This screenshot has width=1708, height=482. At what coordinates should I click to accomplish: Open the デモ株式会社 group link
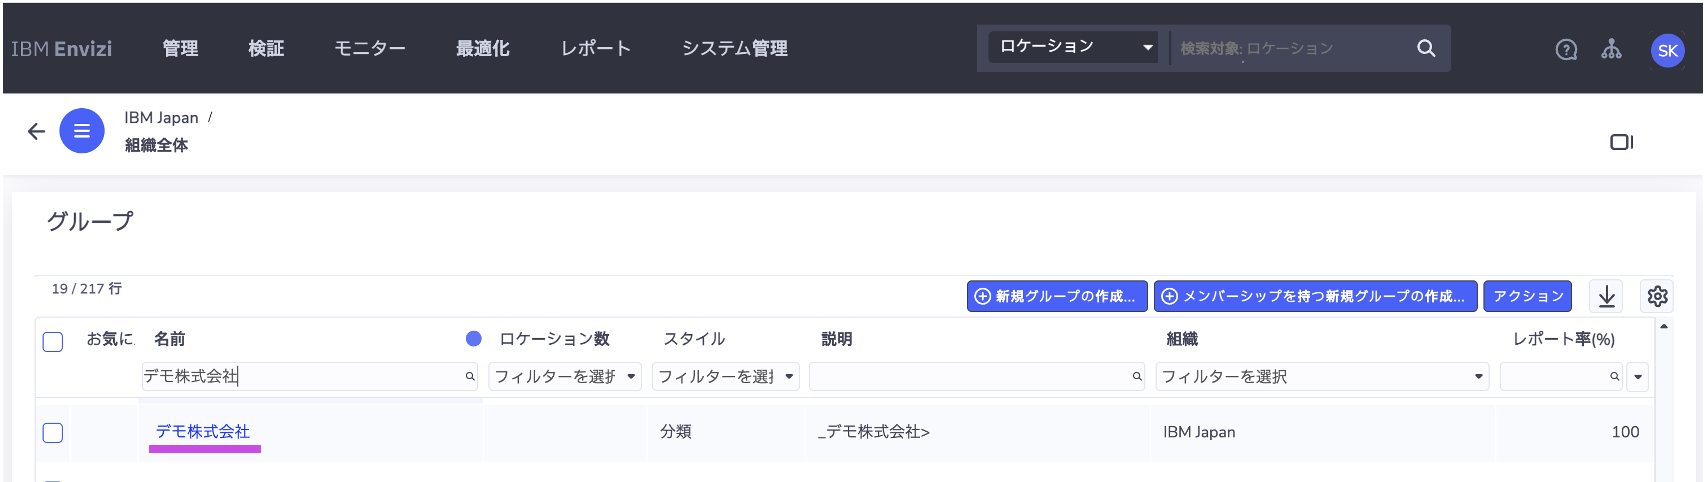click(x=203, y=431)
